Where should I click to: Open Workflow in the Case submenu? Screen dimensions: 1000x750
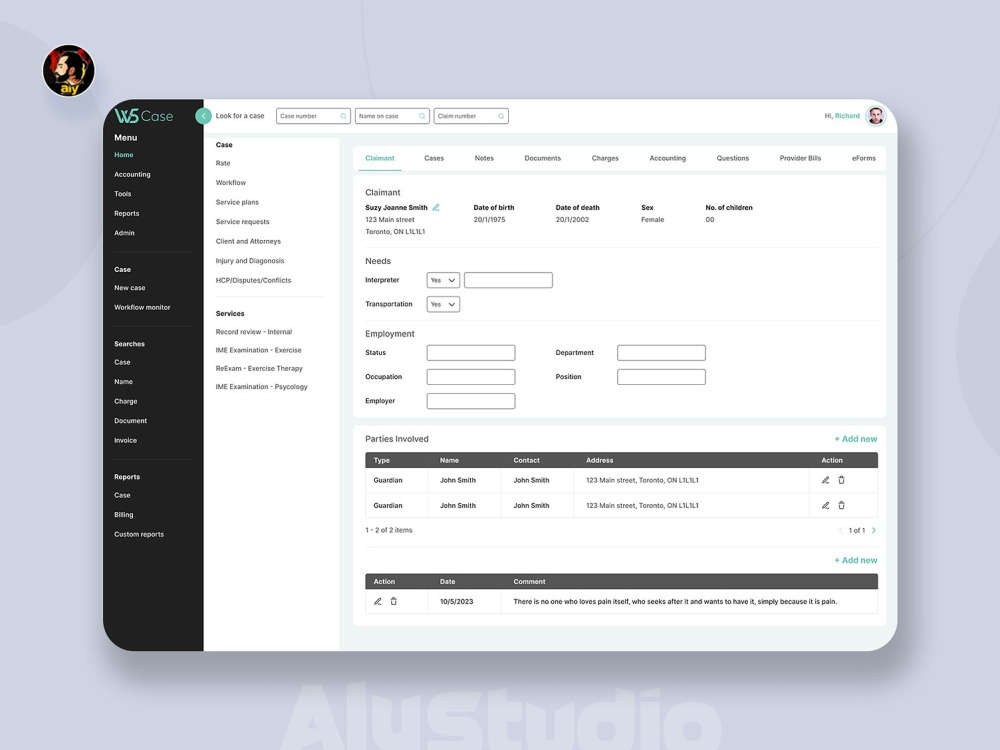click(231, 182)
